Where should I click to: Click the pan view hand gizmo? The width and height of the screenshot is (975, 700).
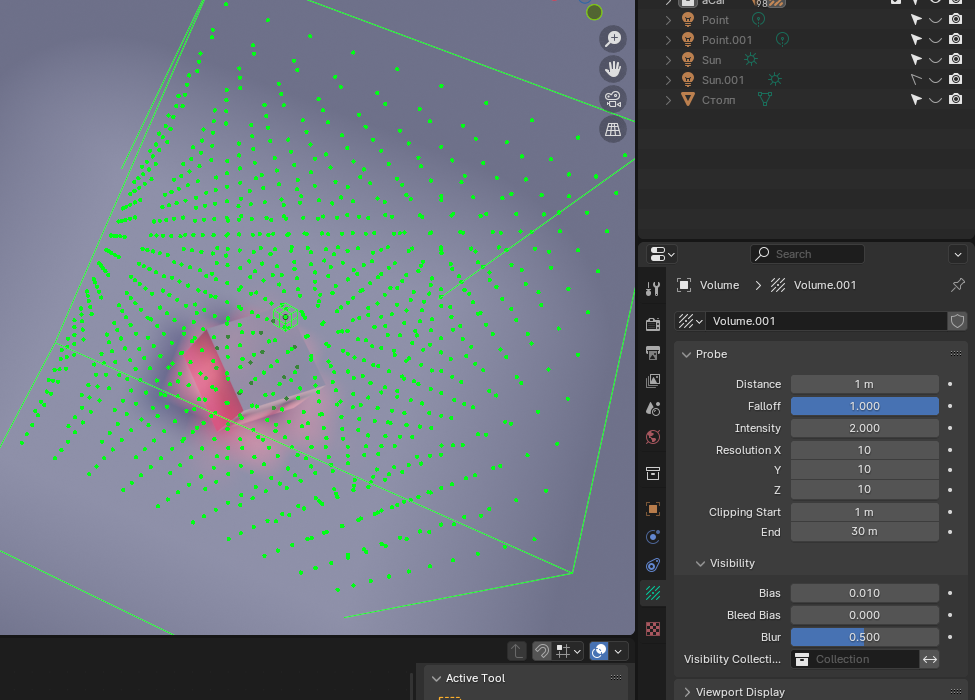tap(612, 68)
